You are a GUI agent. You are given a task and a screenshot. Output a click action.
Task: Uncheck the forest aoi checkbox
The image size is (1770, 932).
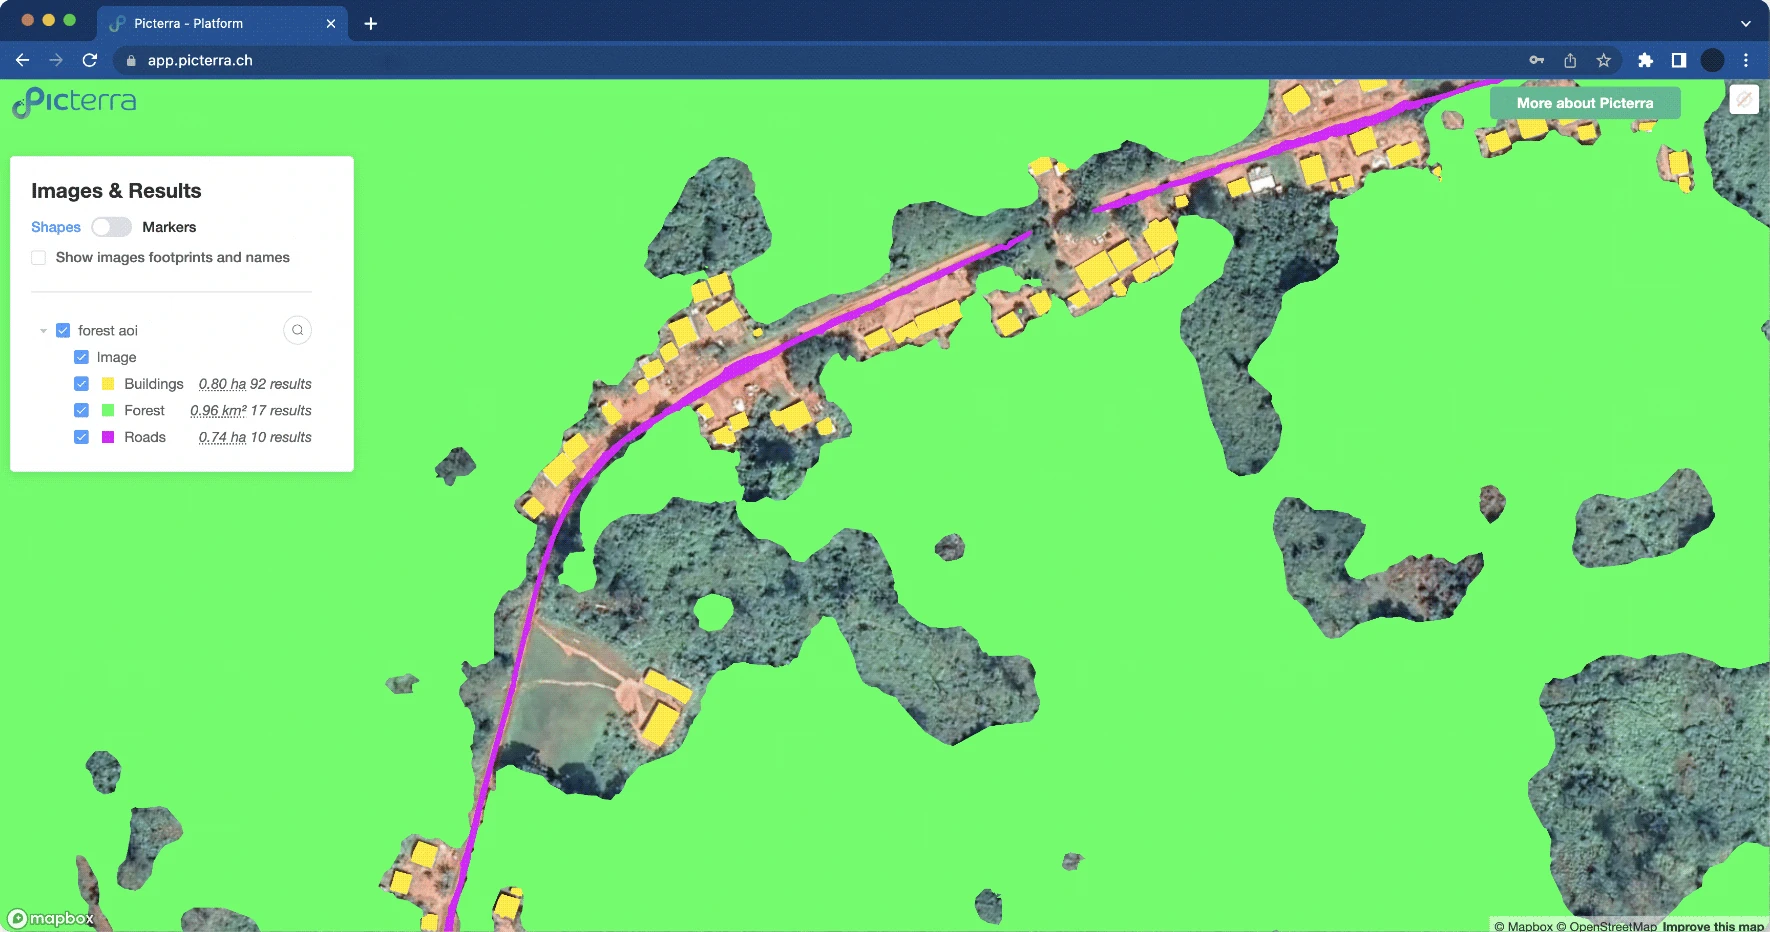(x=63, y=330)
